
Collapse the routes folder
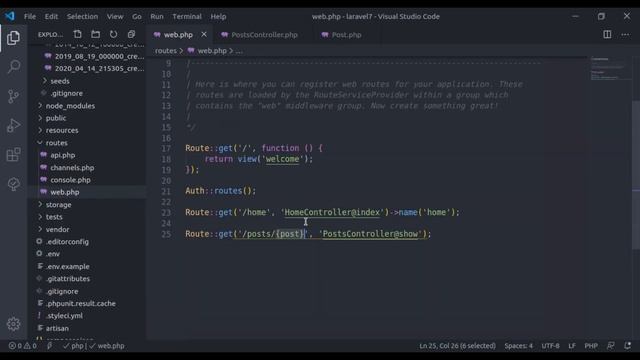click(57, 143)
